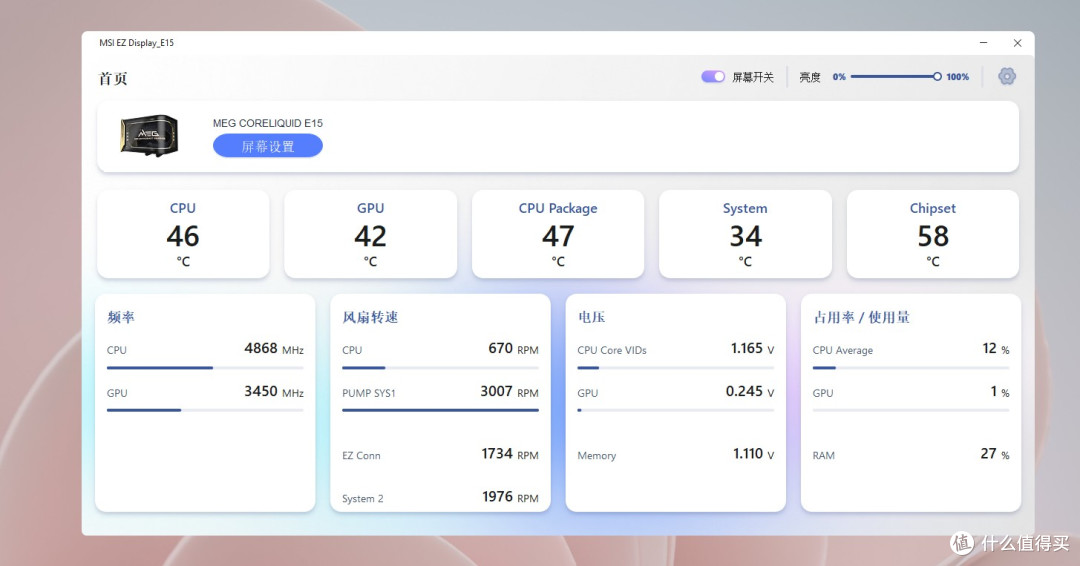
Task: Click the 首页 home heading
Action: [x=113, y=78]
